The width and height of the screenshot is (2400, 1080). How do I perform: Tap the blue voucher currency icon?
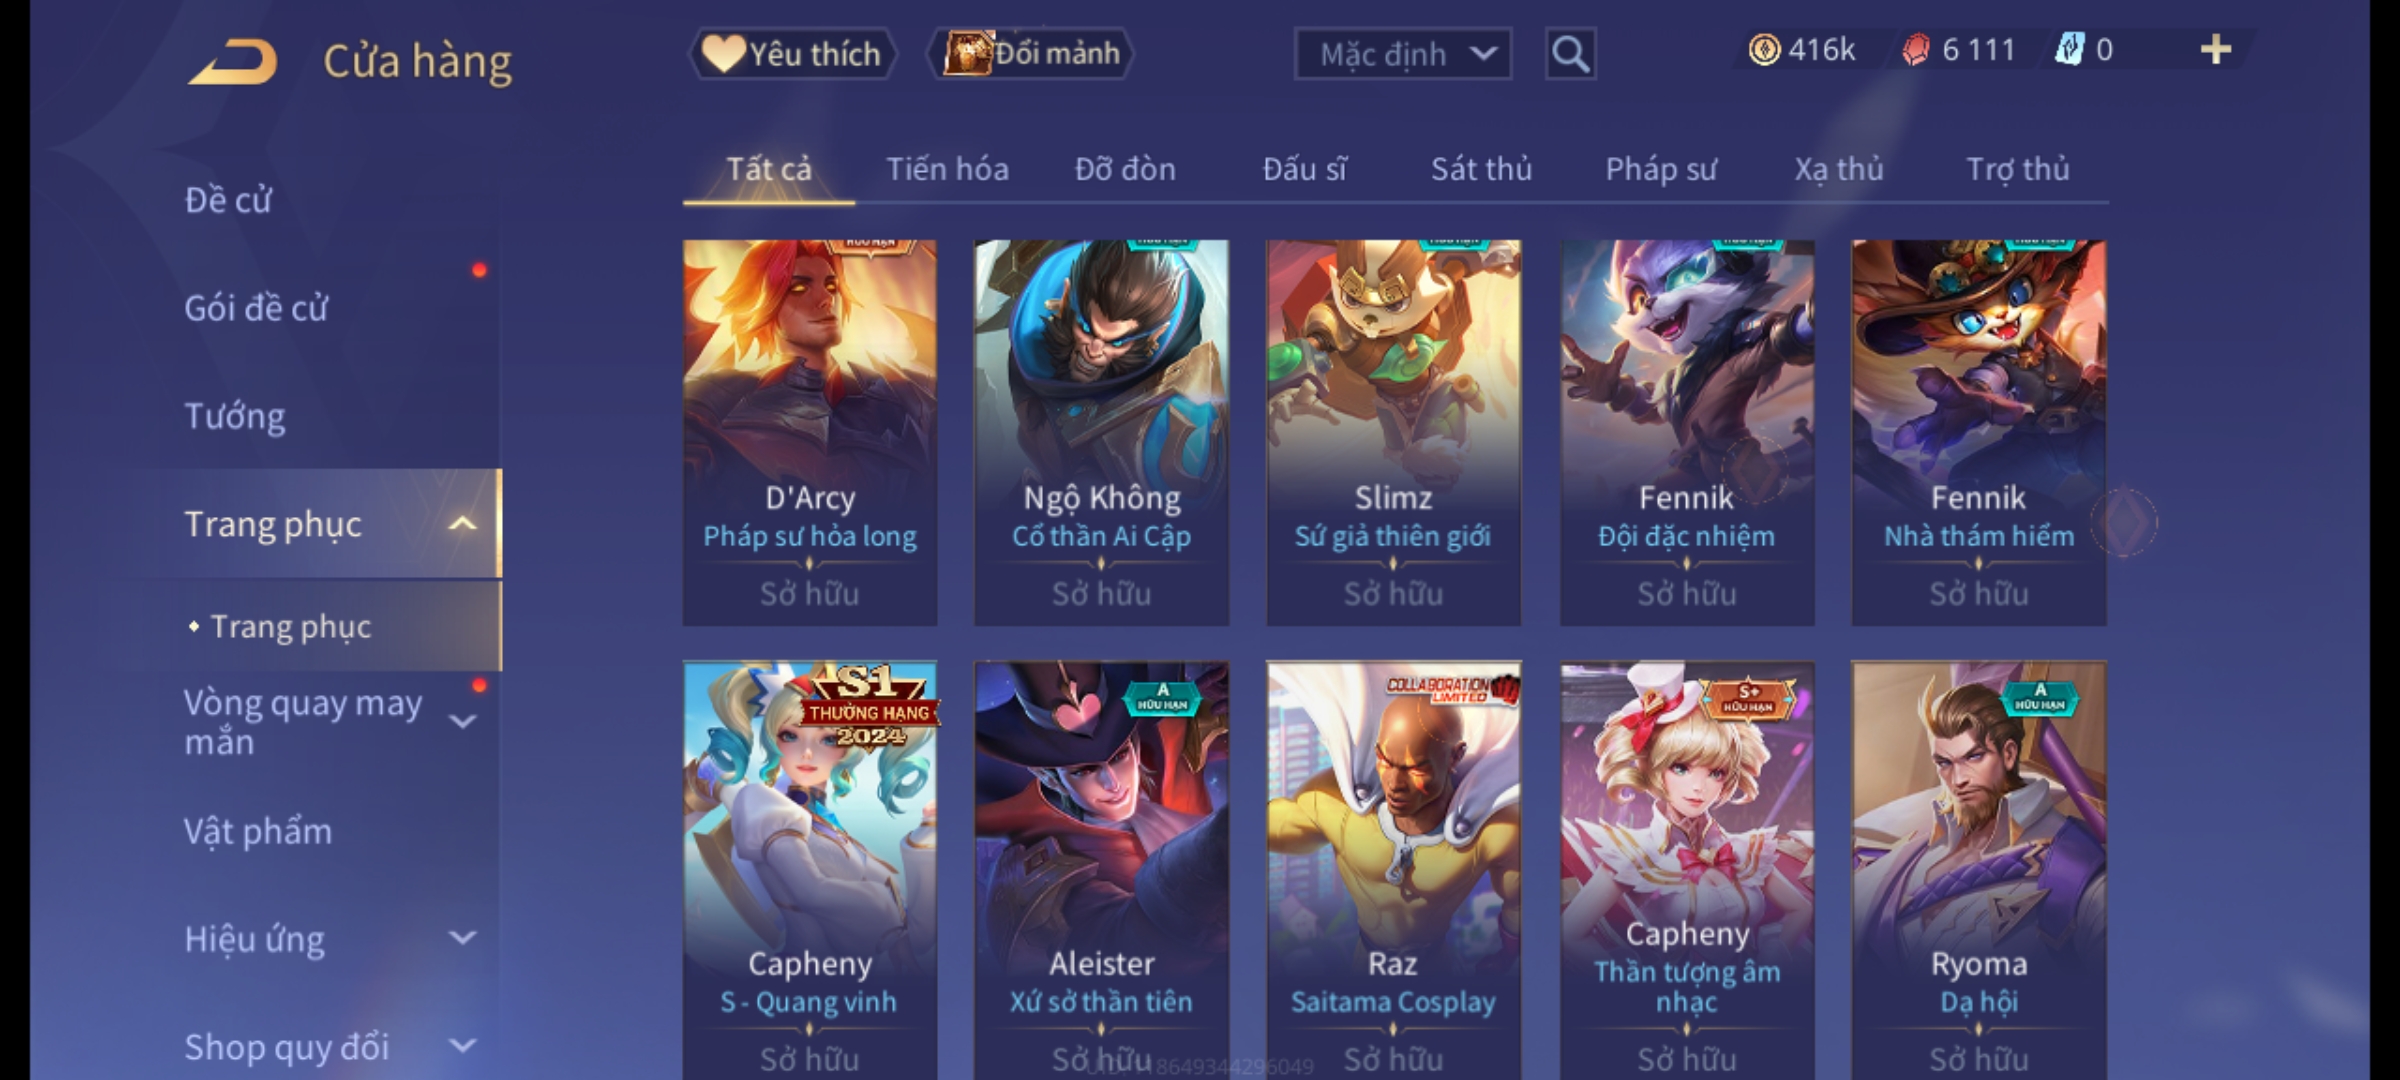coord(2069,50)
